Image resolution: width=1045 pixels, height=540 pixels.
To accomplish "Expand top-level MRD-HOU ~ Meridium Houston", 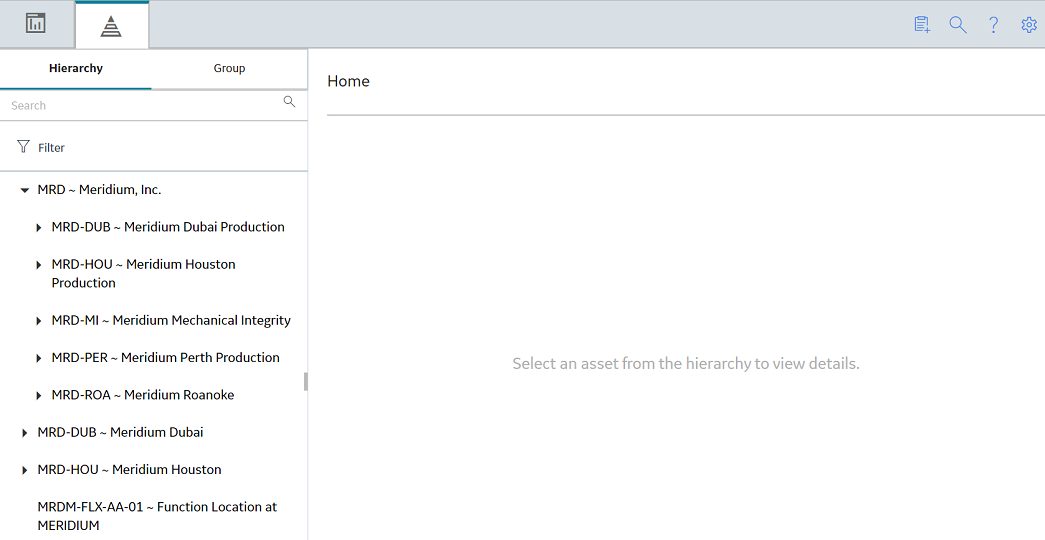I will click(25, 470).
